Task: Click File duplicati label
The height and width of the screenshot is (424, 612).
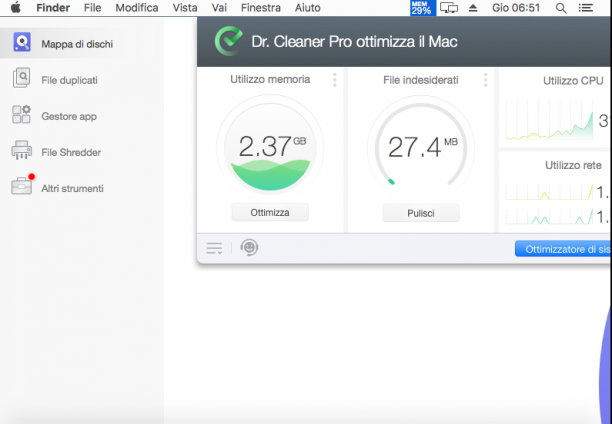Action: (x=69, y=80)
